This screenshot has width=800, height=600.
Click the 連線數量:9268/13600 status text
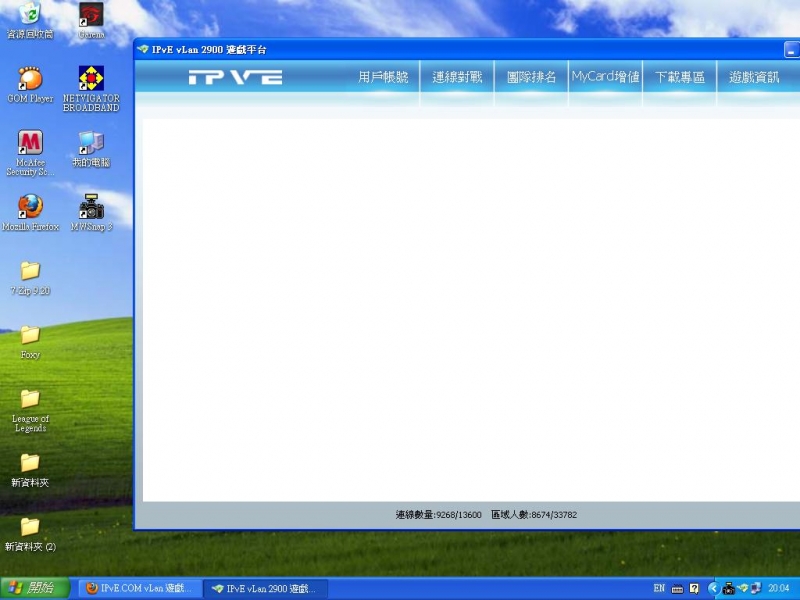pos(439,515)
